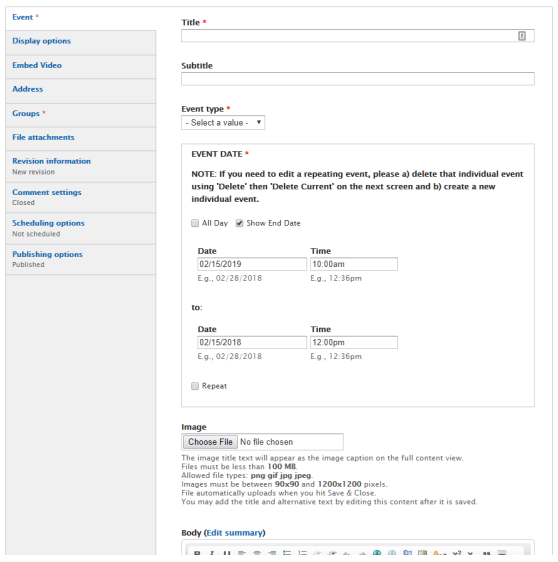Viewport: 558px width, 562px height.
Task: Apply bold in the Body editor toolbar
Action: click(197, 553)
